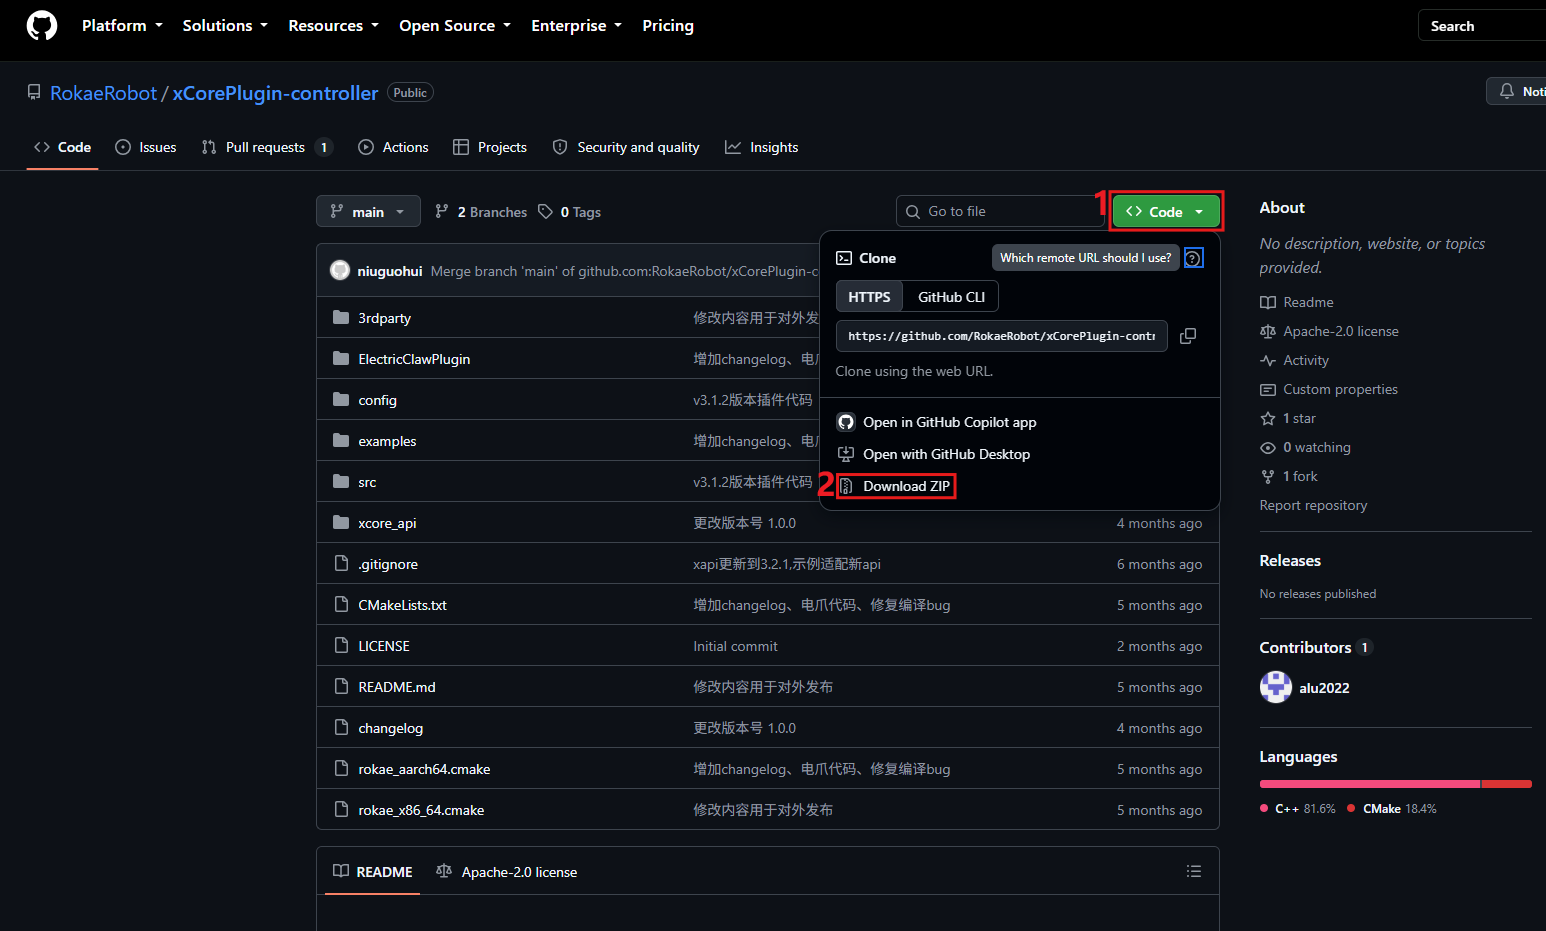Expand the Platform menu
Viewport: 1546px width, 931px height.
pos(122,26)
